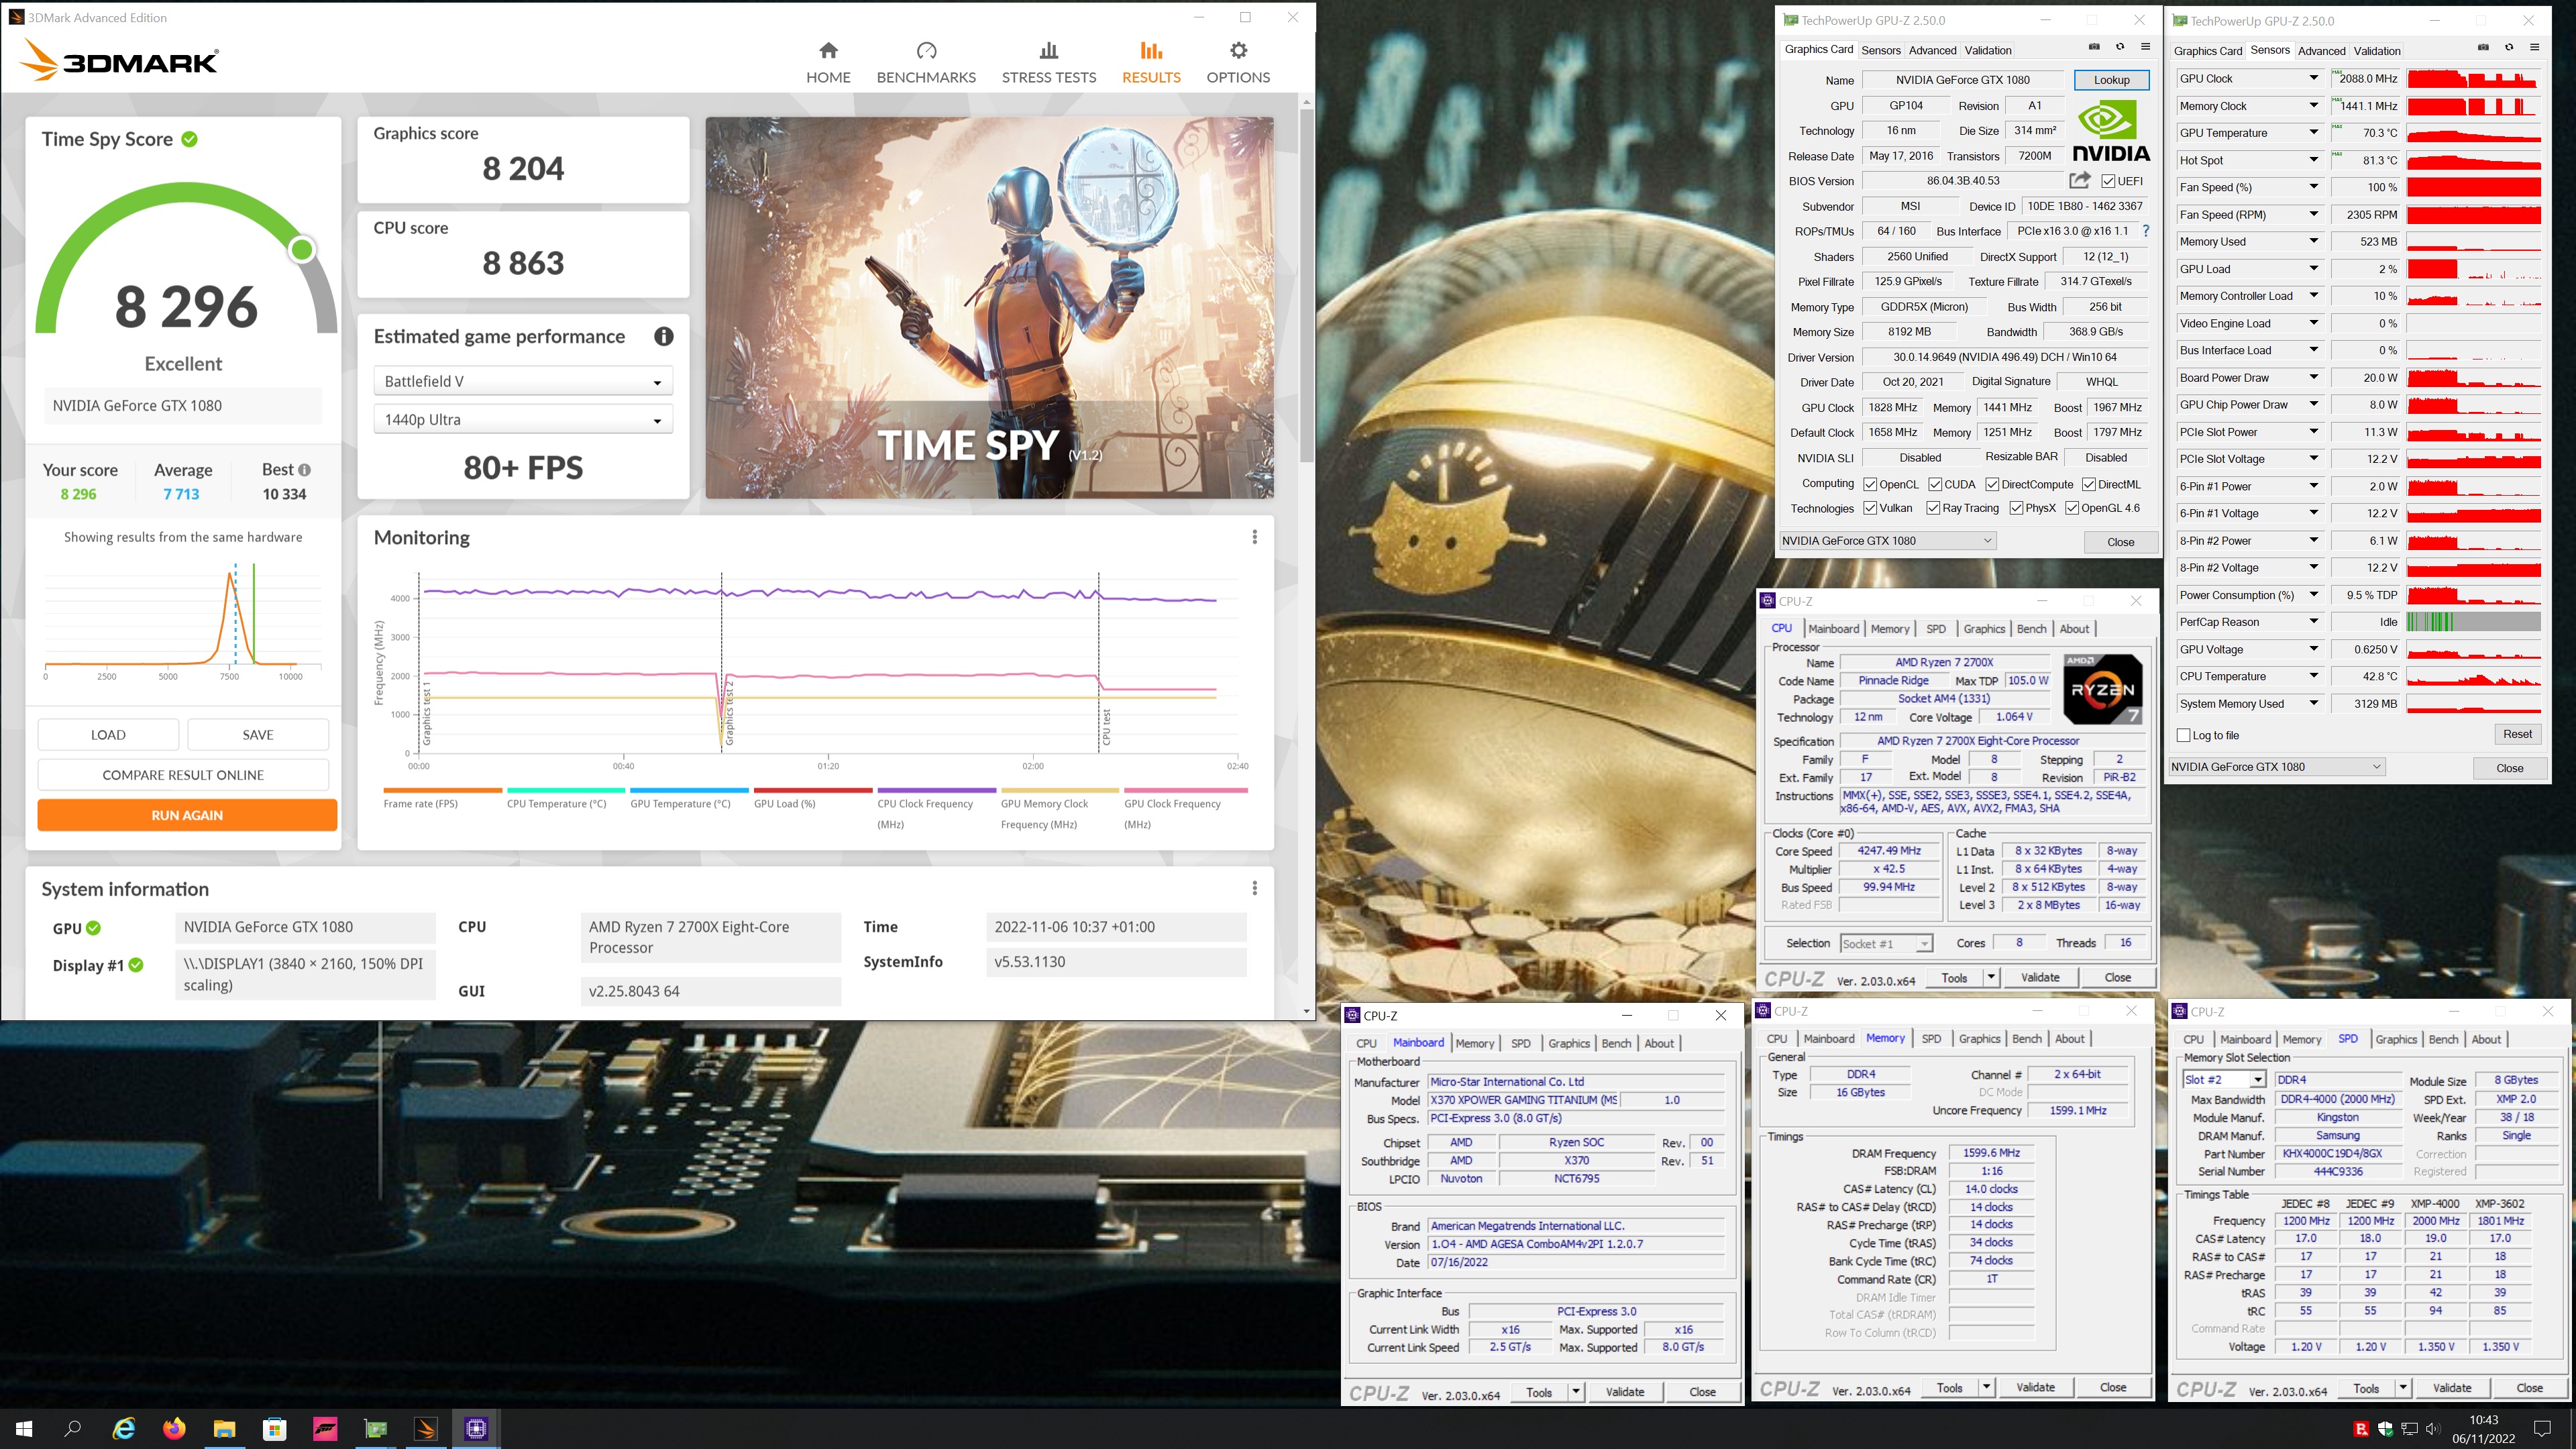This screenshot has height=1449, width=2576.
Task: Open hamburger menu in GPU-Z Sensors window
Action: point(2534,47)
